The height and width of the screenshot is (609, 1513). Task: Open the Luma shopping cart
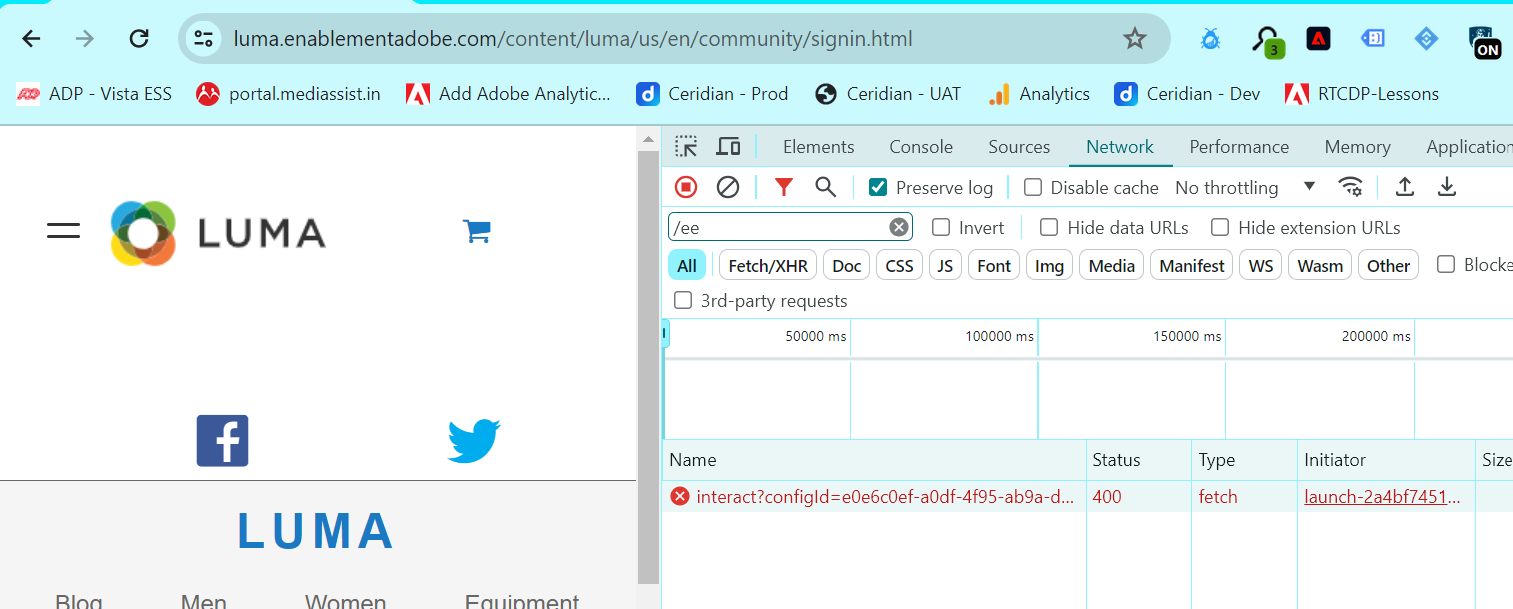tap(477, 230)
